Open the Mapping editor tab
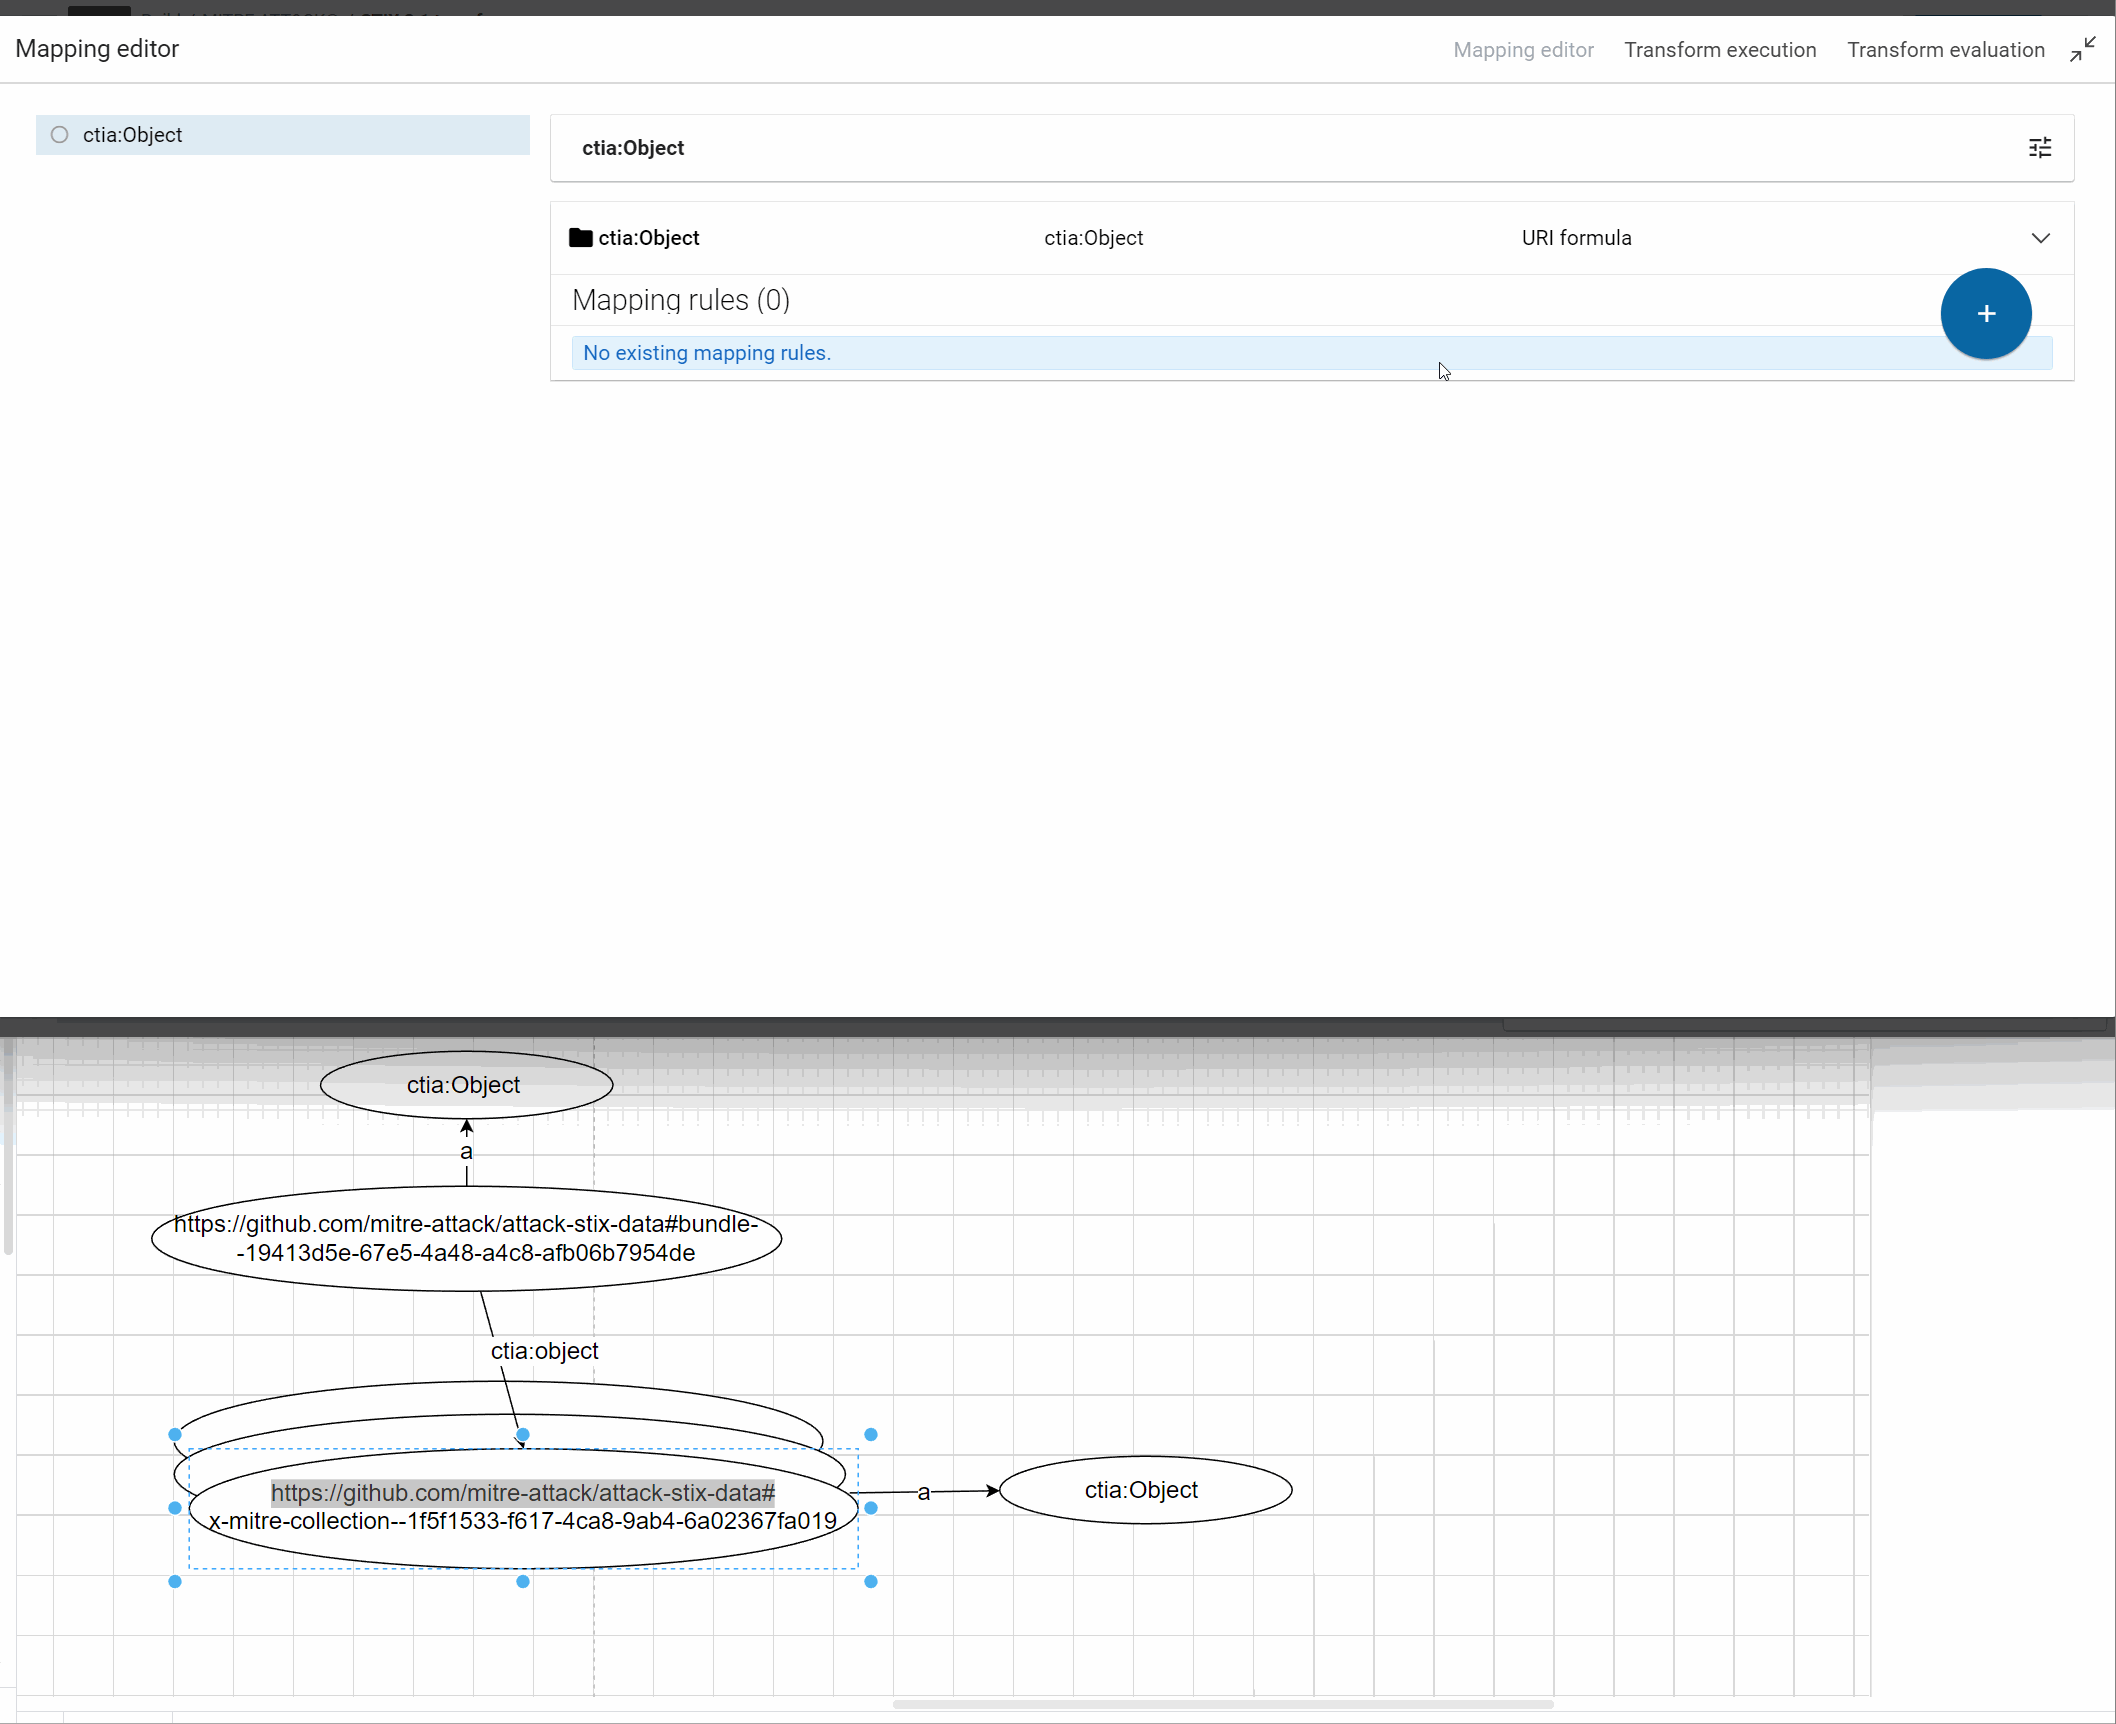Screen dimensions: 2116x1724 pos(1522,50)
